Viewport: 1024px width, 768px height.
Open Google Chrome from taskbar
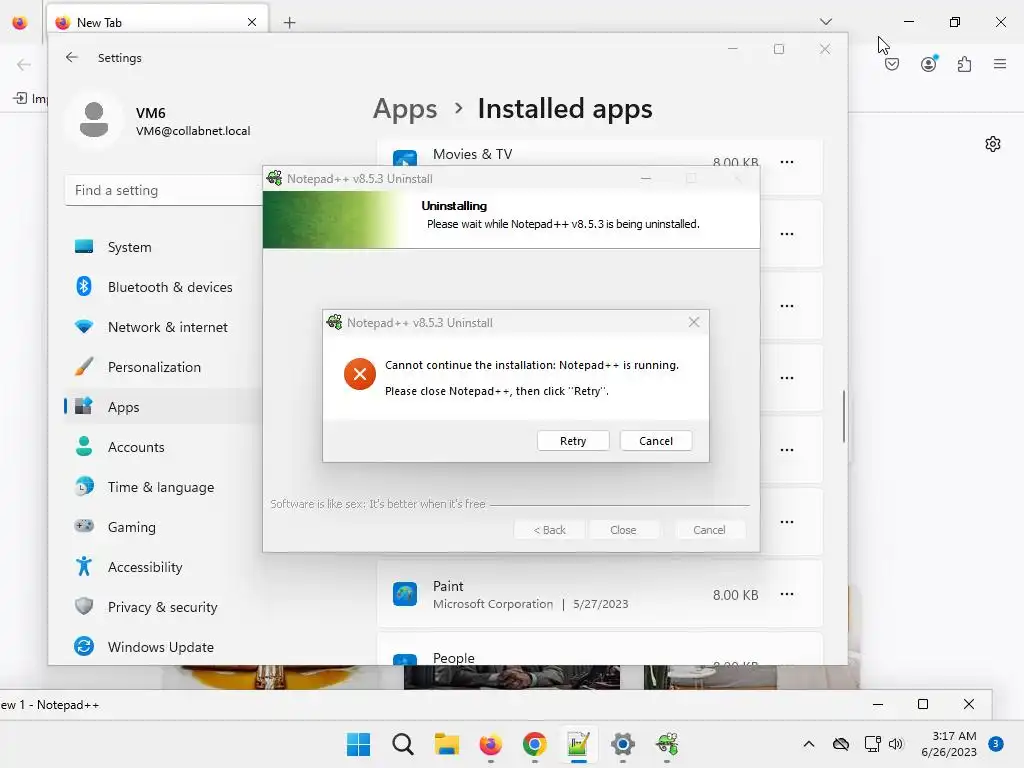pyautogui.click(x=534, y=744)
